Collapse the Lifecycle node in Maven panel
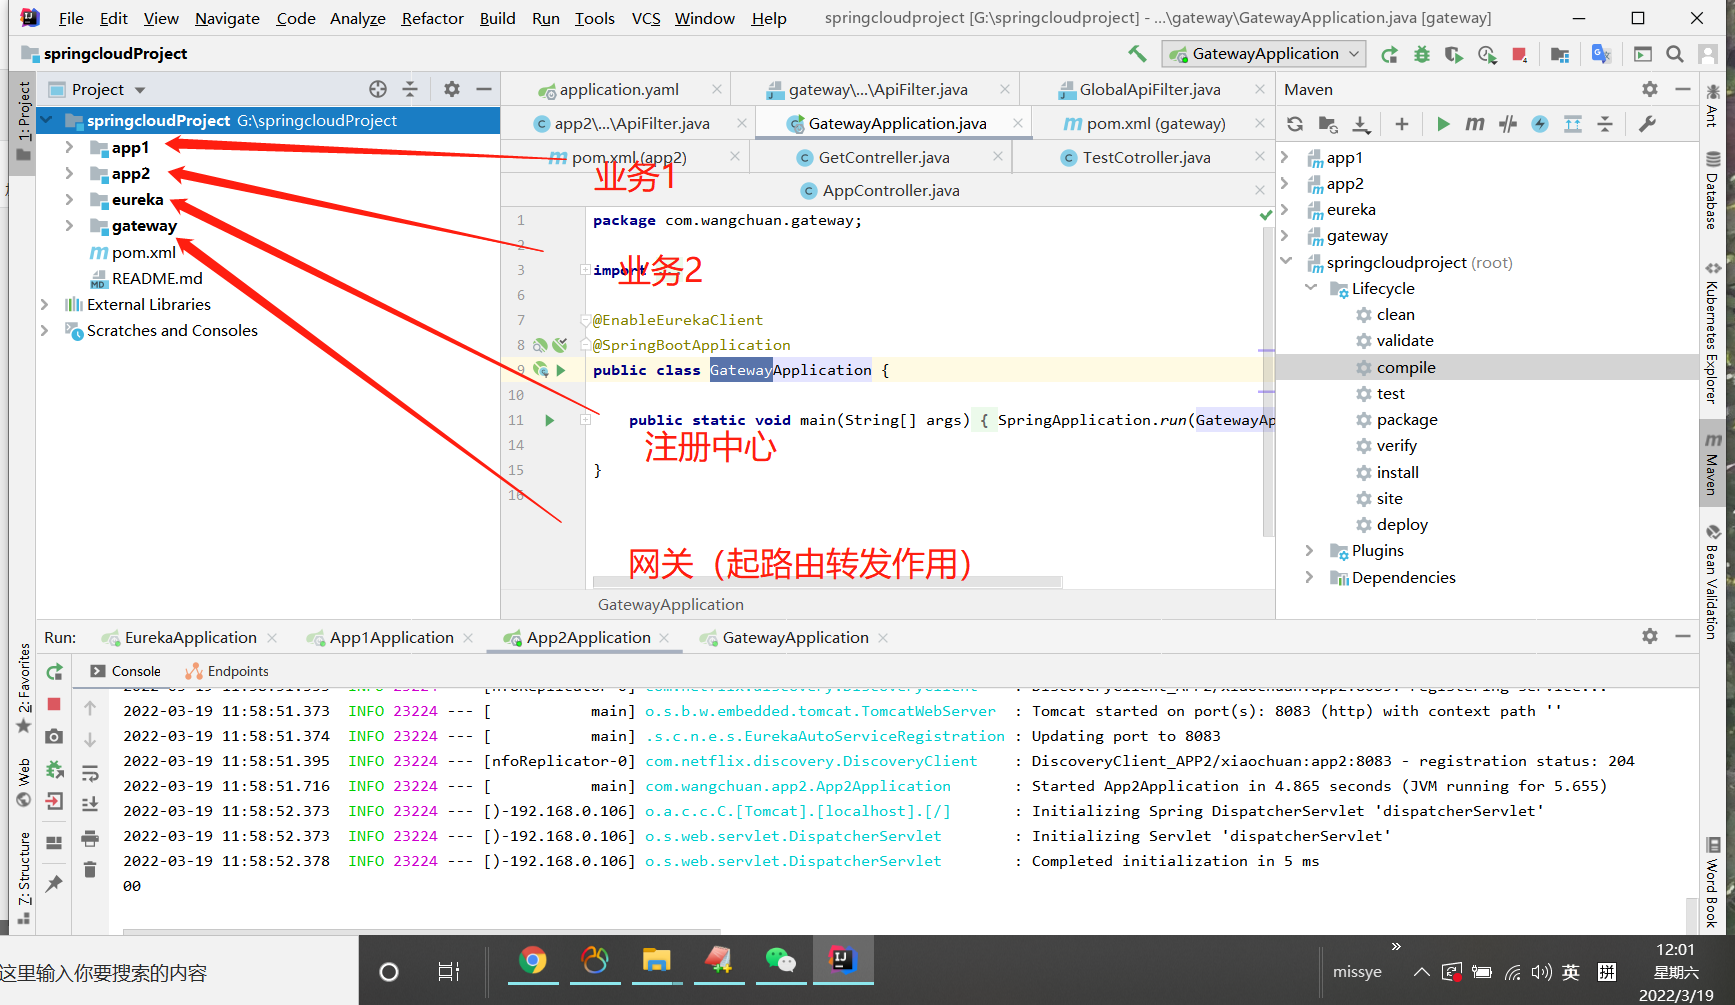 [x=1311, y=288]
